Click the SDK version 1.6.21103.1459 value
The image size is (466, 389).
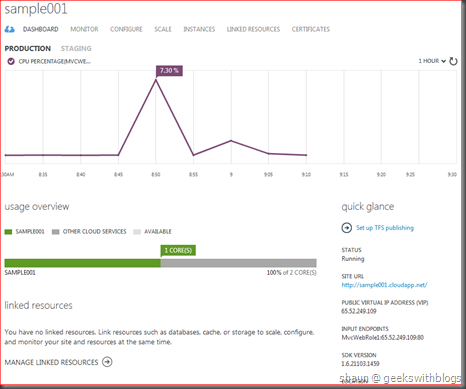(360, 364)
